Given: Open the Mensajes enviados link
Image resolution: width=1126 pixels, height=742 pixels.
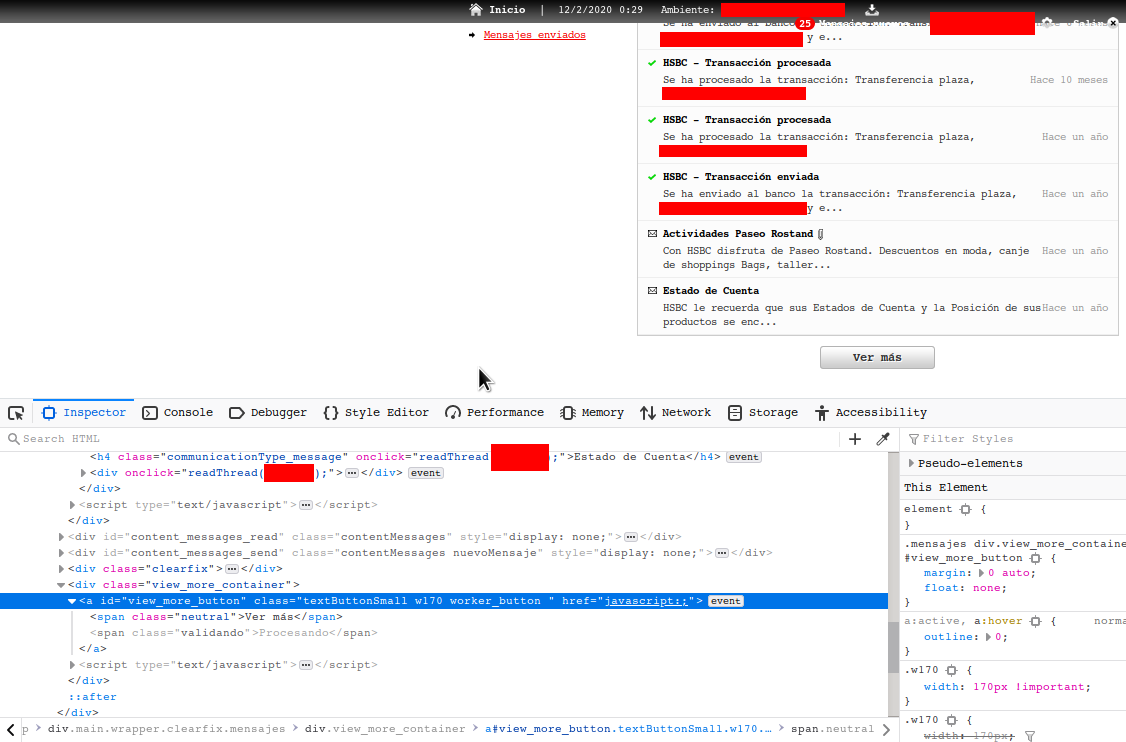Looking at the screenshot, I should click(534, 35).
